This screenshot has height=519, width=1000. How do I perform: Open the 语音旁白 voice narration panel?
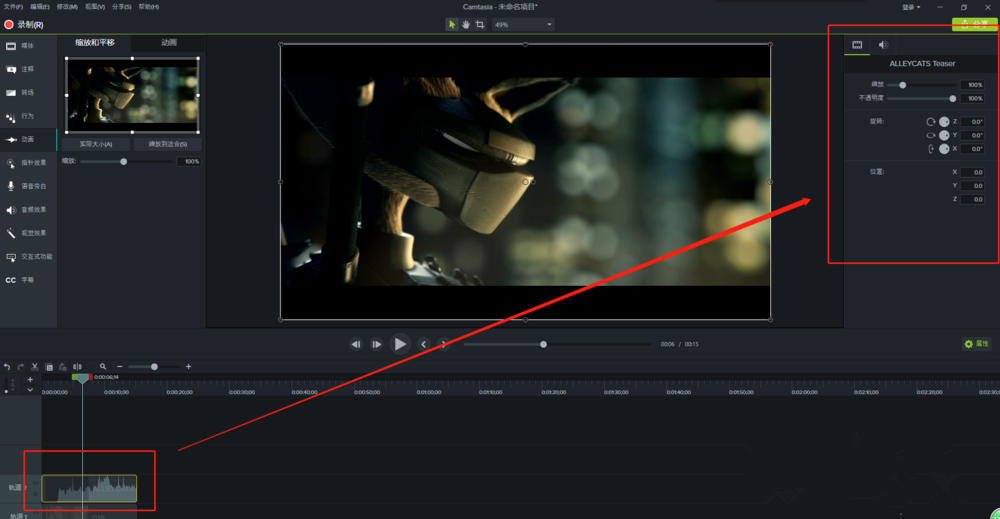point(28,186)
